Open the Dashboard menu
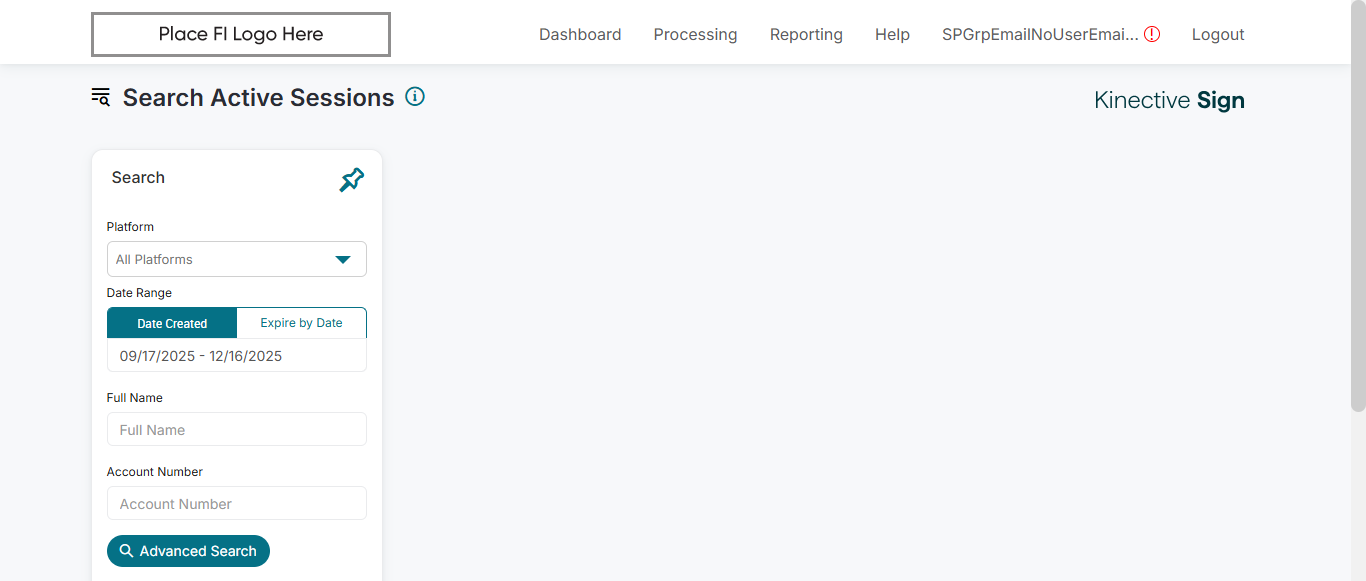The width and height of the screenshot is (1366, 581). click(580, 34)
